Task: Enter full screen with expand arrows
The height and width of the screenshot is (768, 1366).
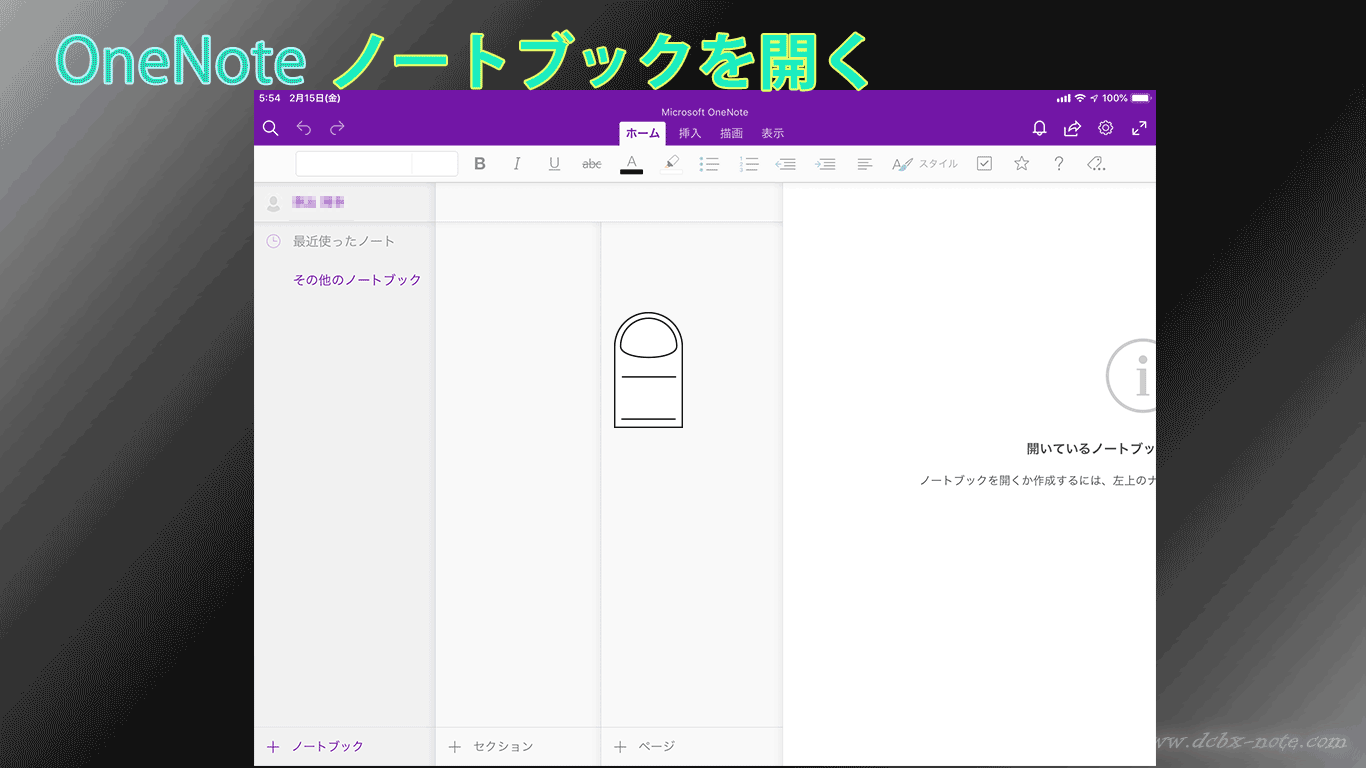Action: [1139, 128]
